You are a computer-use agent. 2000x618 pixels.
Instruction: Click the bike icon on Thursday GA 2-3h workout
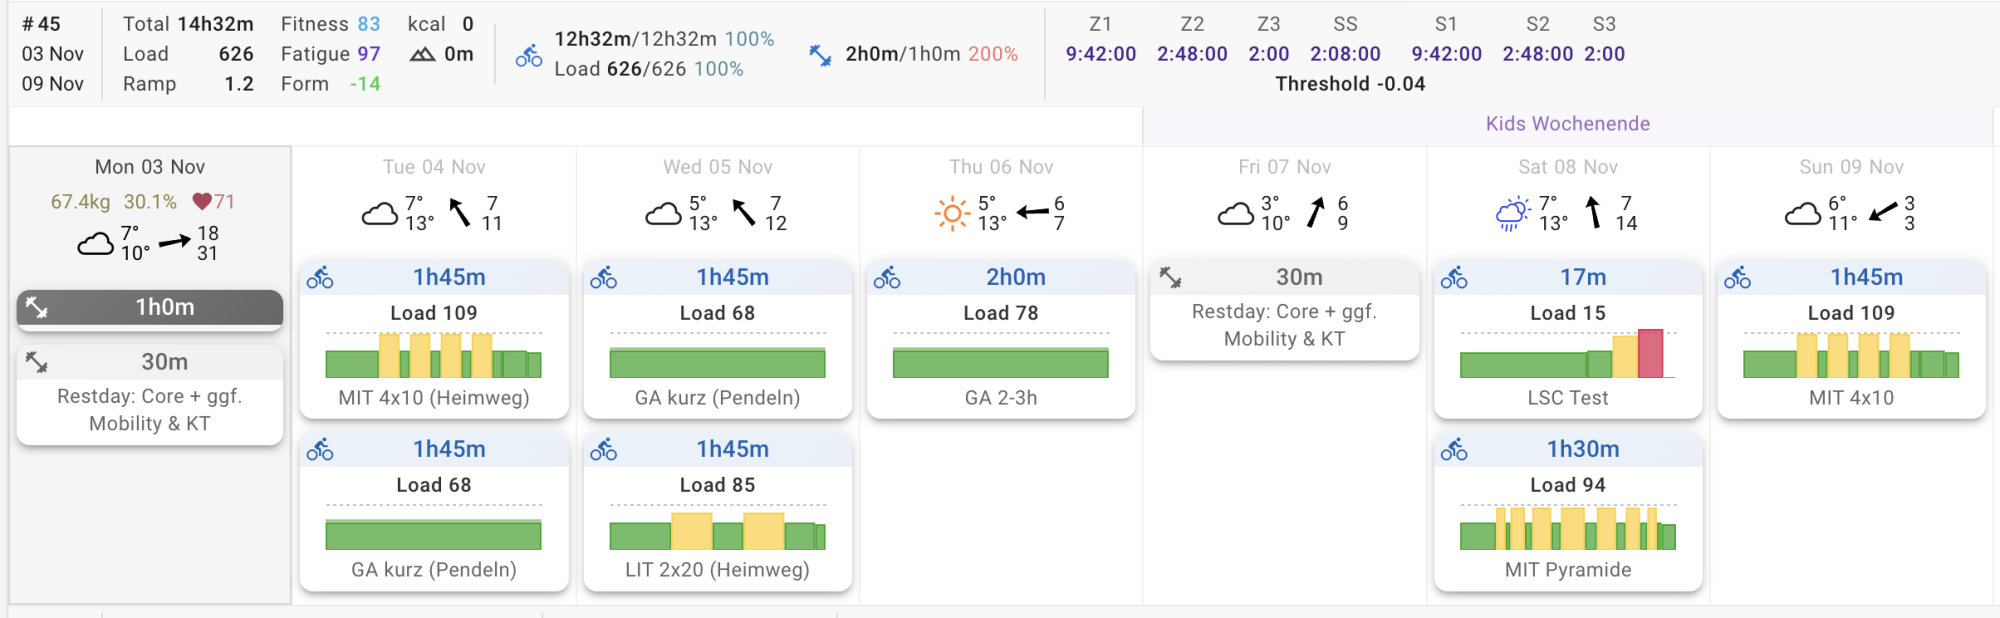887,278
